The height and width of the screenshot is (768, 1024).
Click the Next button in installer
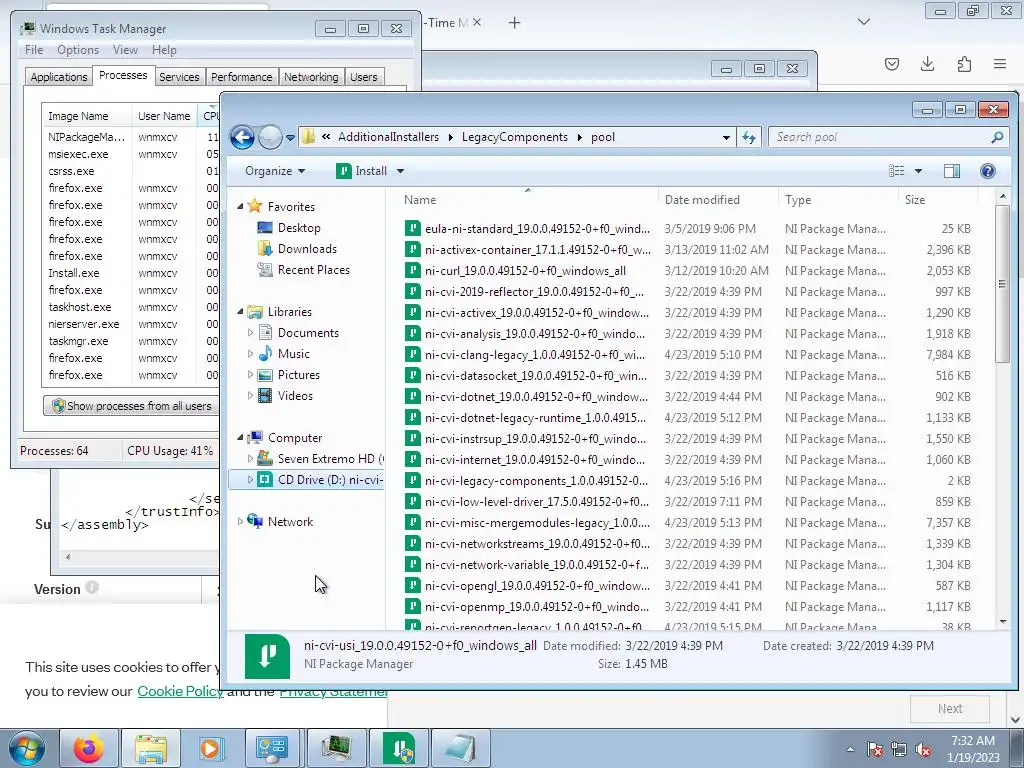[x=950, y=709]
